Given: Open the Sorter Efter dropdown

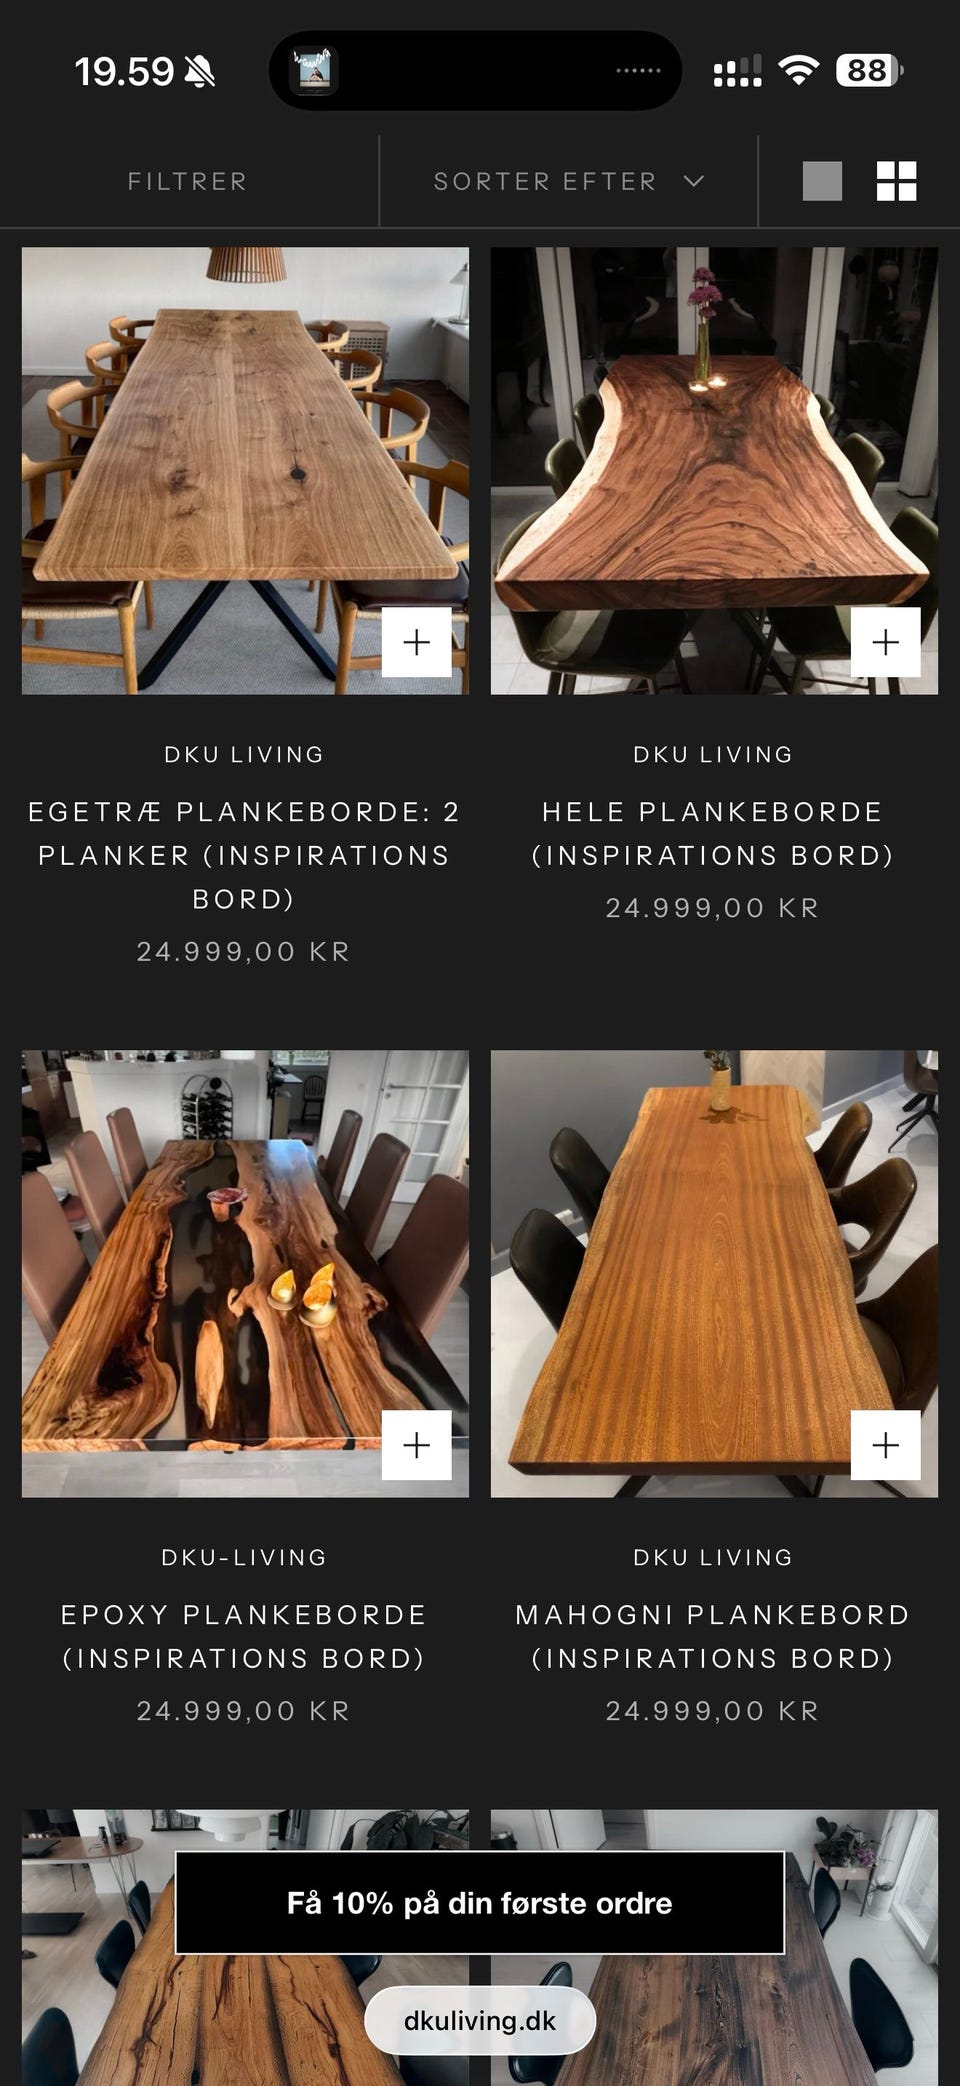Looking at the screenshot, I should pyautogui.click(x=569, y=181).
